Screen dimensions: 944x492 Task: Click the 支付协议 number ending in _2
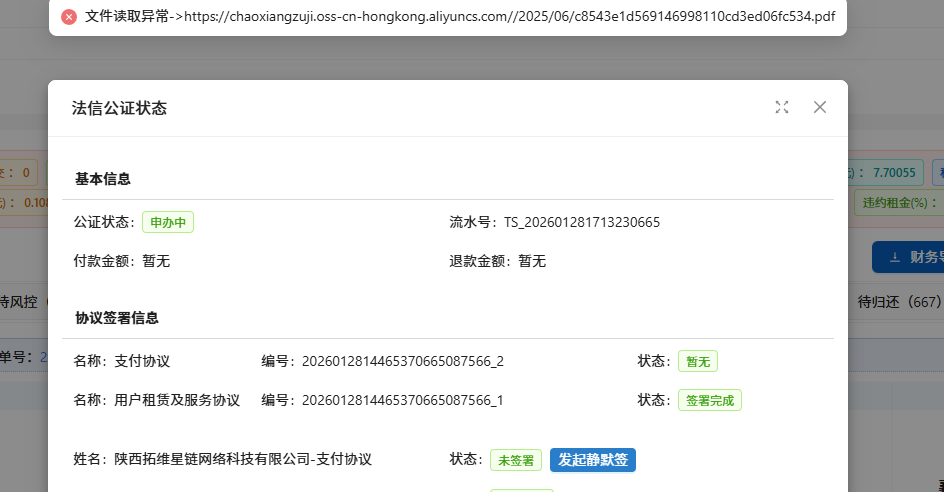pos(402,361)
